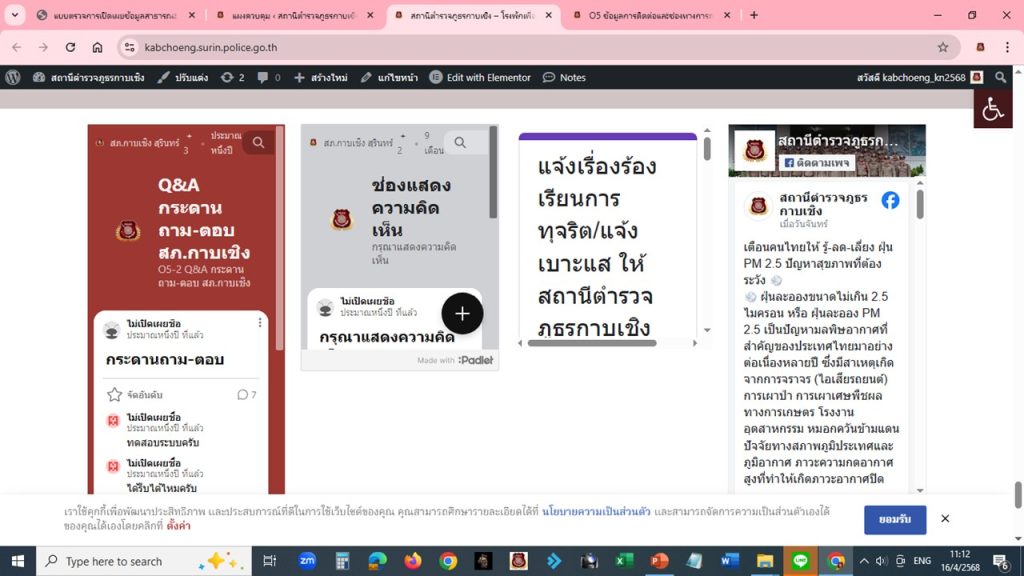Viewport: 1024px width, 576px height.
Task: Open the accessibility wheelchair widget
Action: point(993,109)
